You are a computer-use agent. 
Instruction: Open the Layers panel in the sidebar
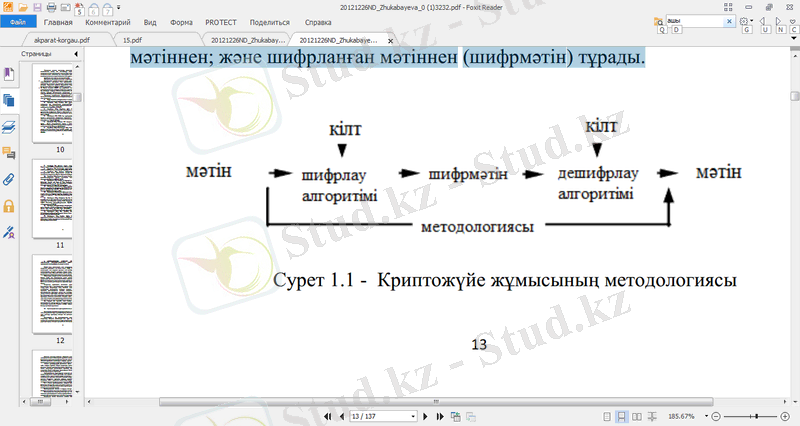(x=10, y=127)
